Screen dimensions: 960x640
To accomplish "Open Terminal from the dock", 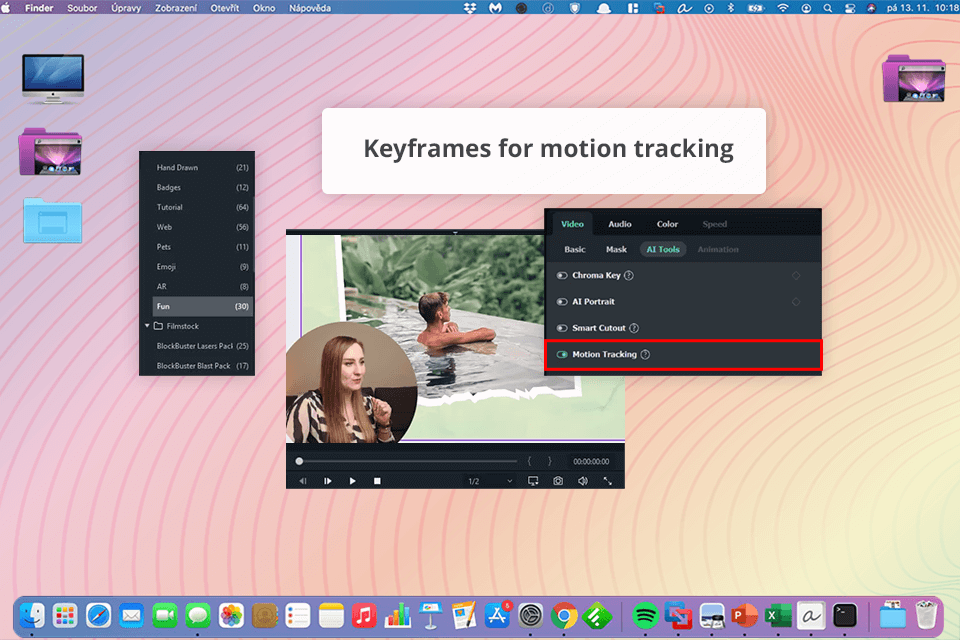I will [x=844, y=616].
